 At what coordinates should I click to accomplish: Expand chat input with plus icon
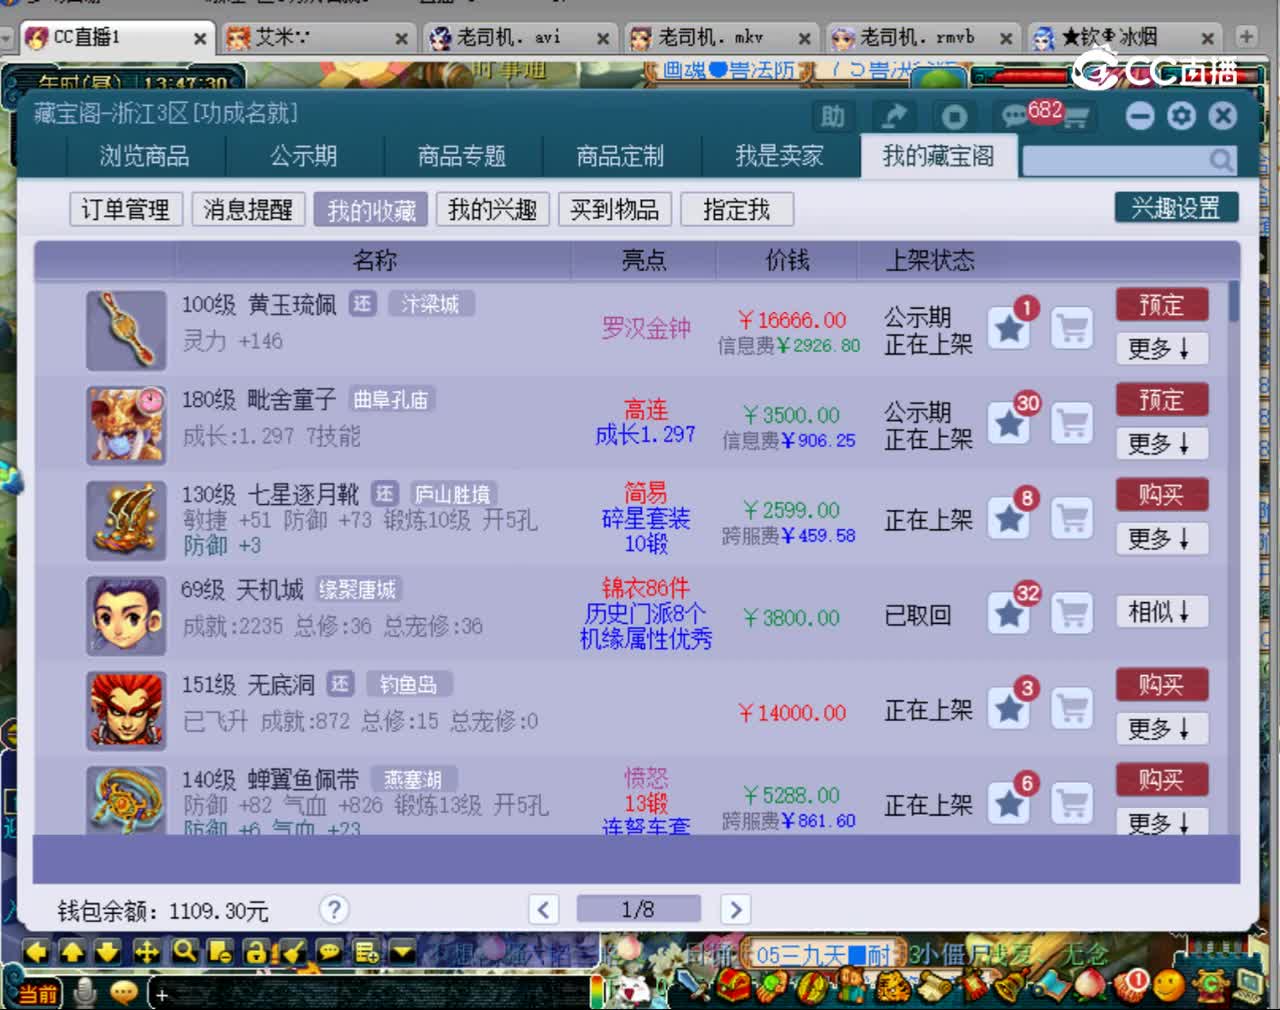point(162,994)
